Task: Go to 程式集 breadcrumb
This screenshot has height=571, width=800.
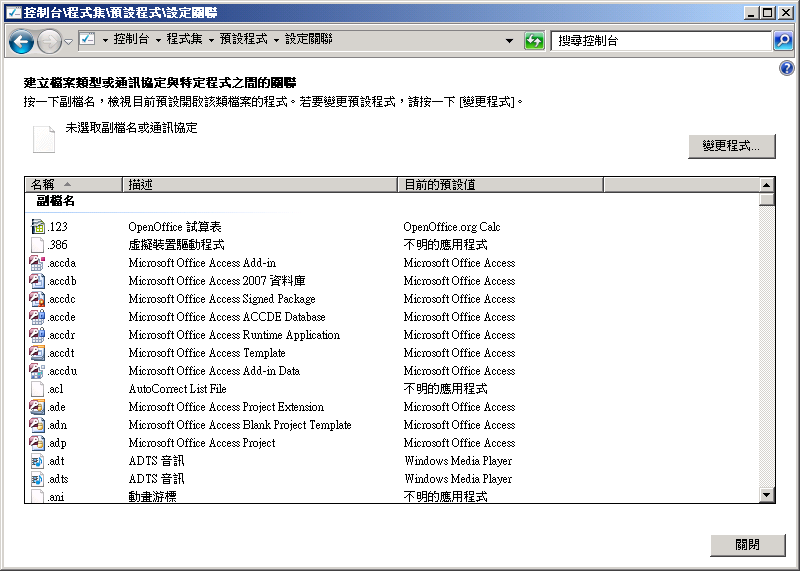Action: [184, 39]
